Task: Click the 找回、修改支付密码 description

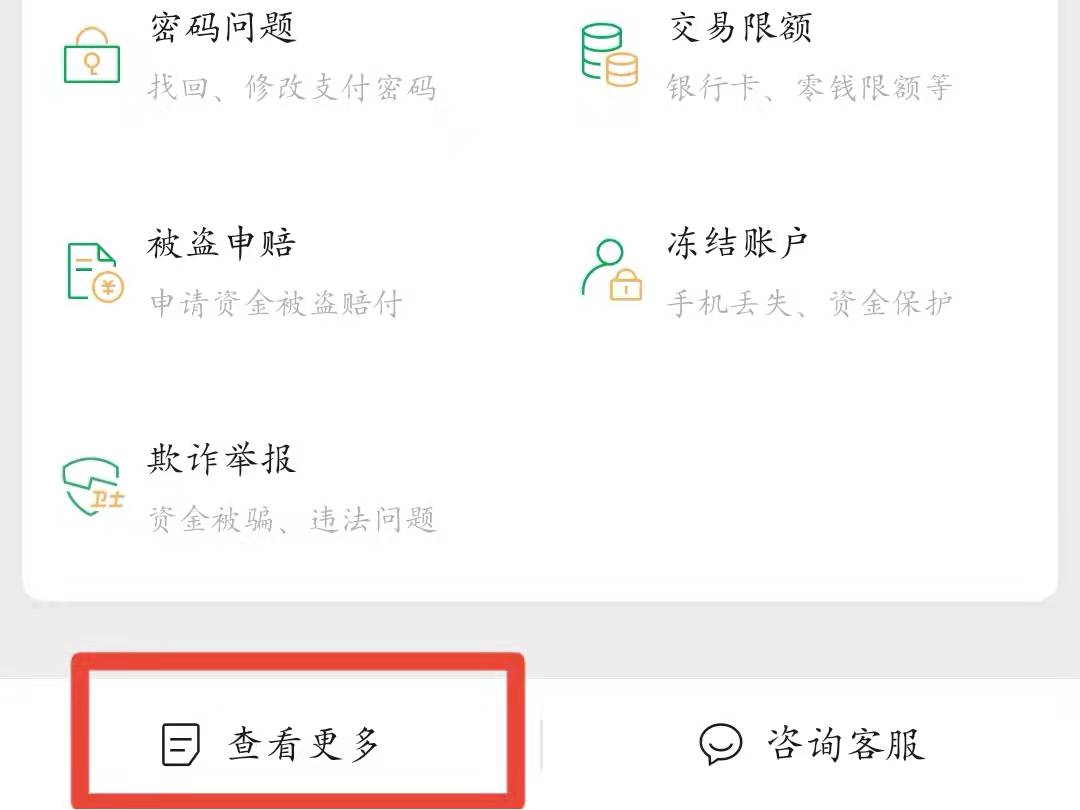Action: (x=293, y=88)
